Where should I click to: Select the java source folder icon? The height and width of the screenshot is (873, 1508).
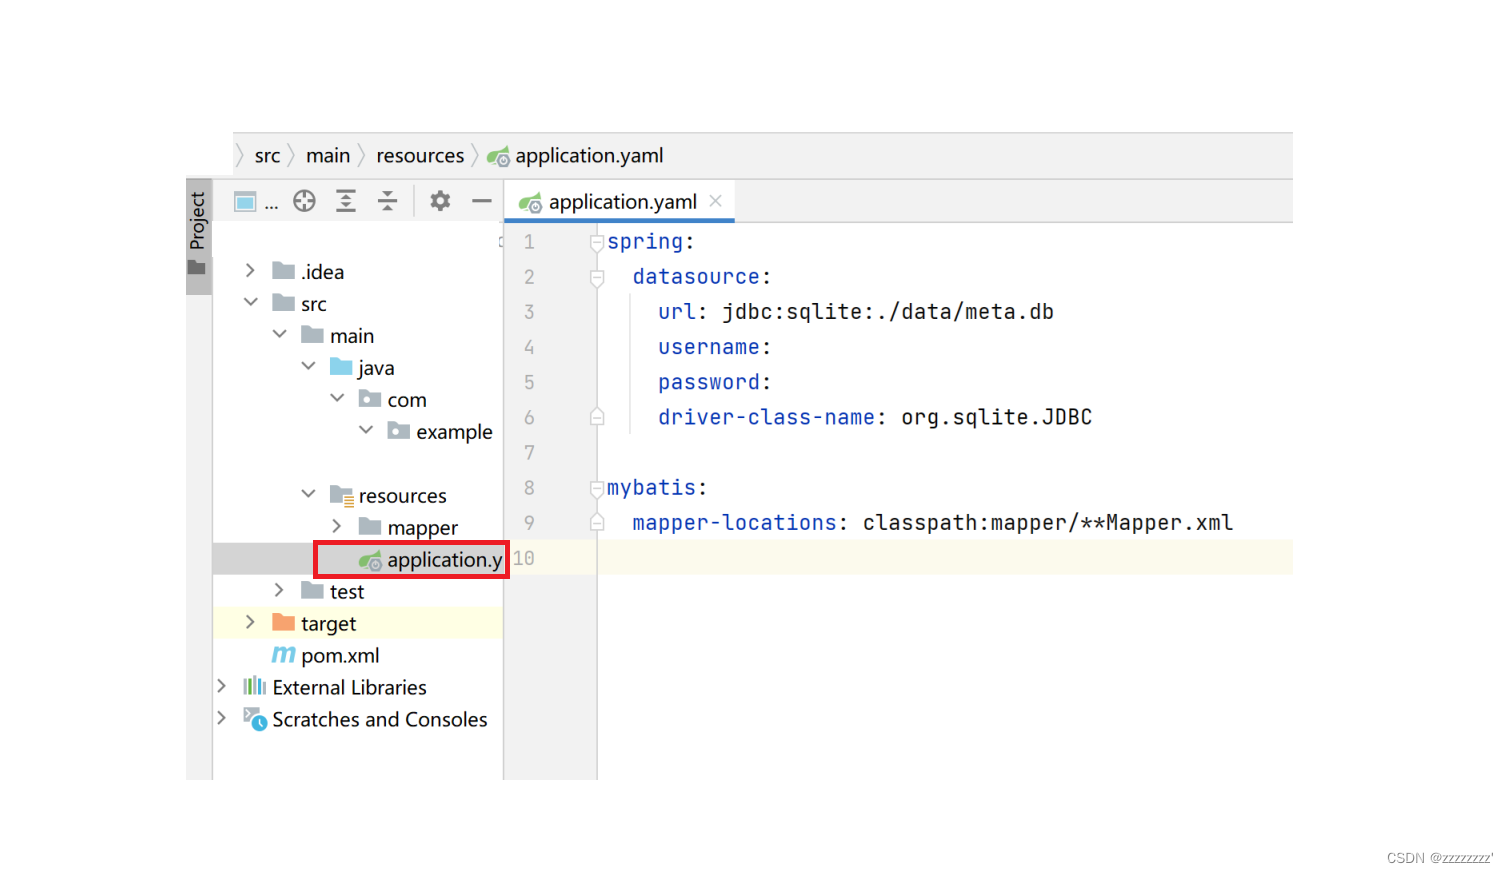(x=341, y=367)
